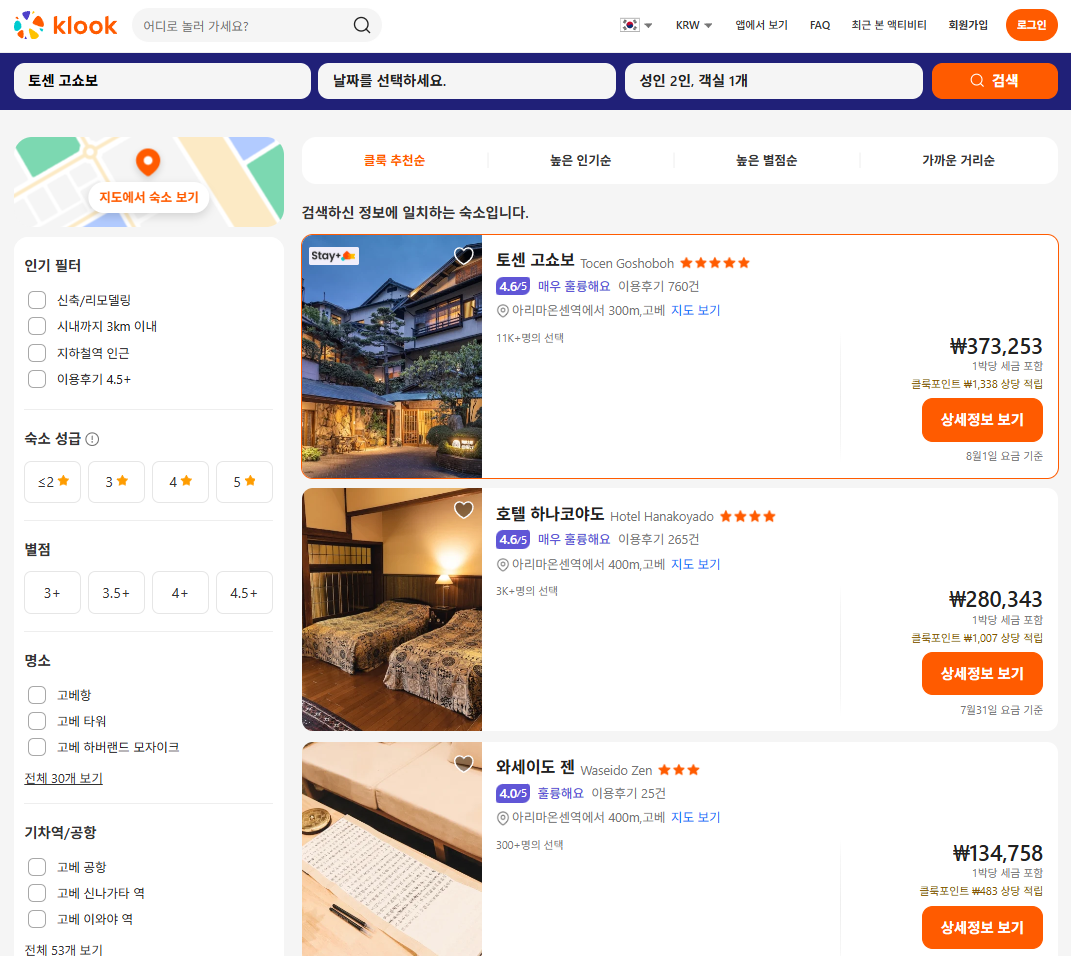This screenshot has height=956, width=1071.
Task: Click location pin icon for Tocen Goshoboh
Action: click(503, 311)
